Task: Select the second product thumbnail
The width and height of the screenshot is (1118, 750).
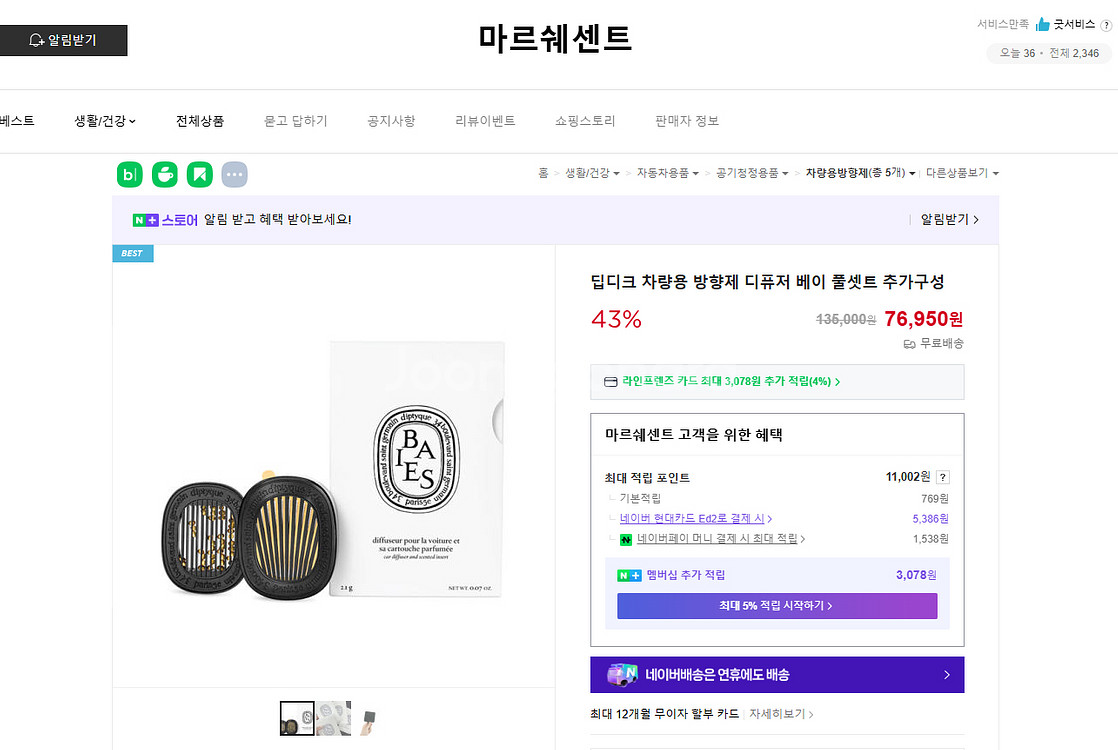Action: (x=333, y=717)
